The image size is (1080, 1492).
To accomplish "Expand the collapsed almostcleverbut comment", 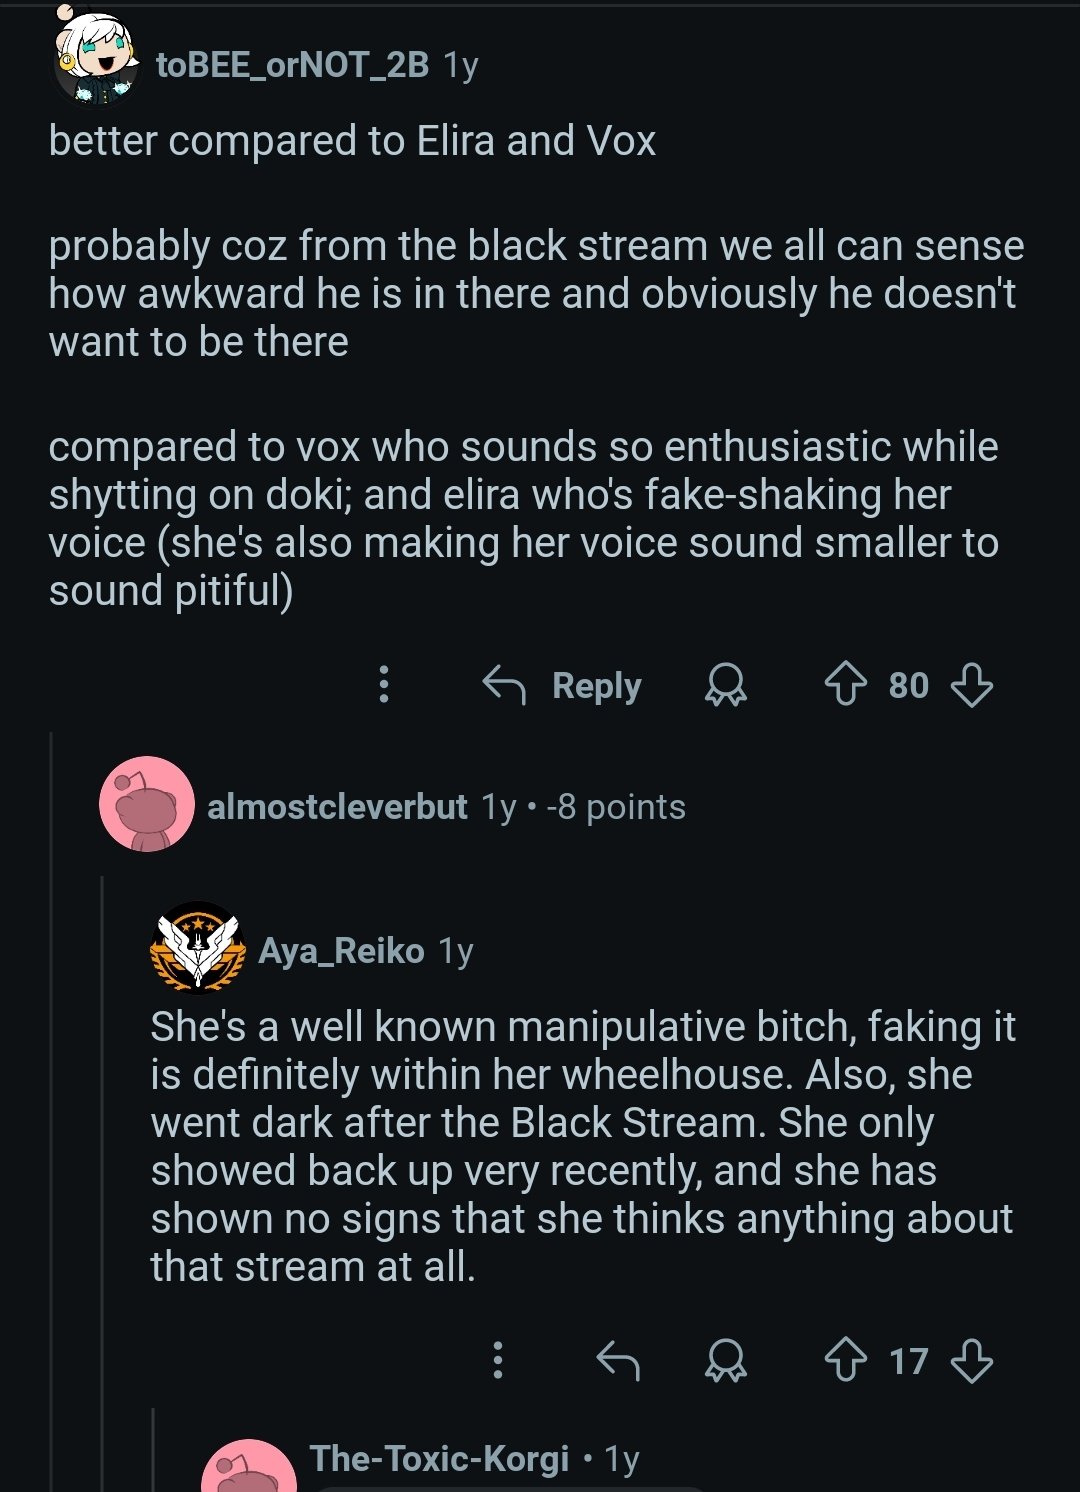I will [445, 807].
